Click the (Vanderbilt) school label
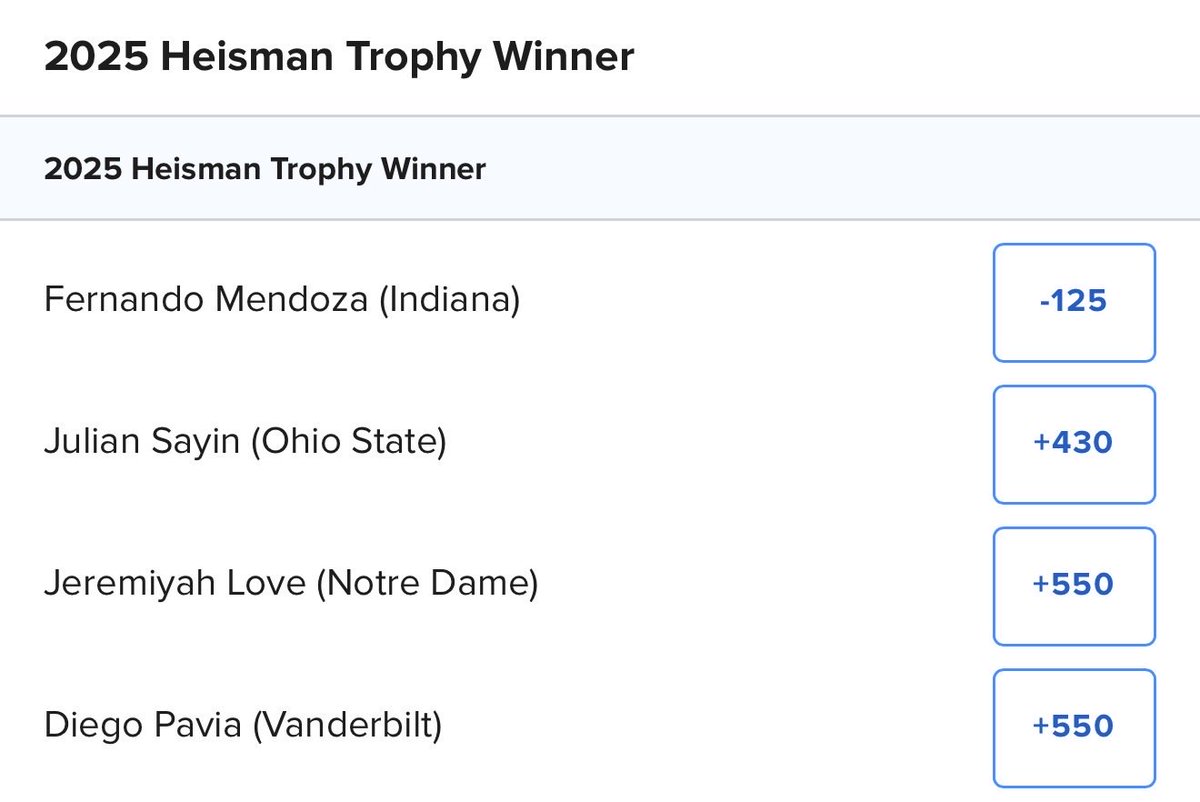The width and height of the screenshot is (1200, 802). pos(347,726)
